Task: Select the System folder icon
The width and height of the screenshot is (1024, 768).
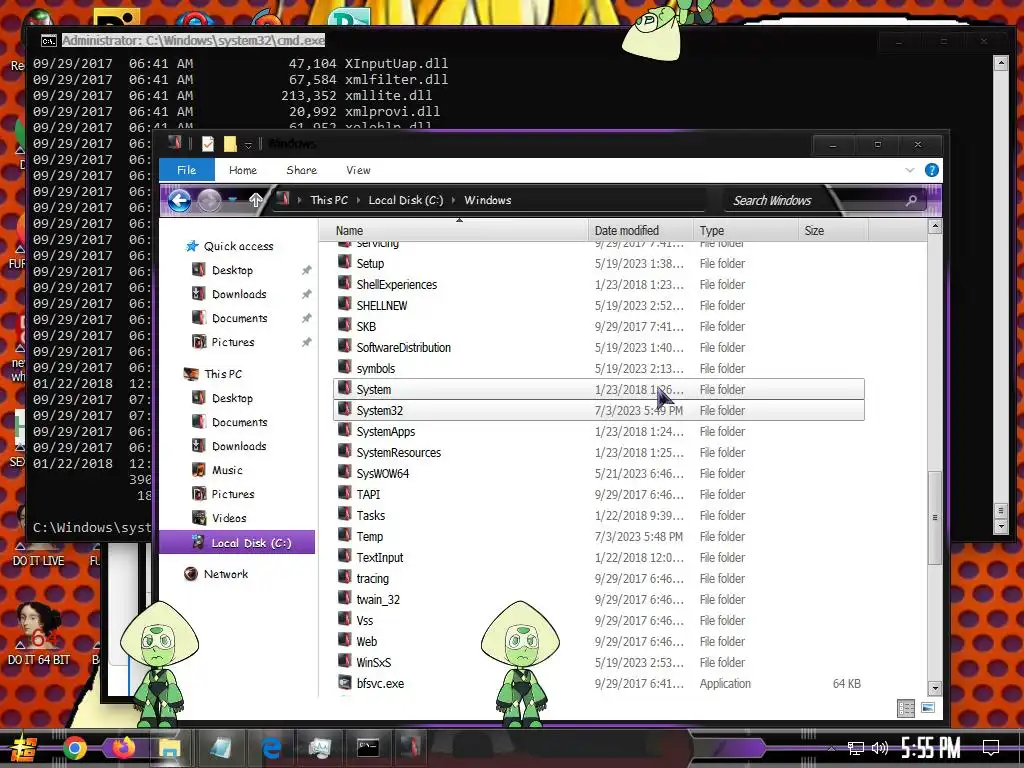Action: [x=345, y=389]
